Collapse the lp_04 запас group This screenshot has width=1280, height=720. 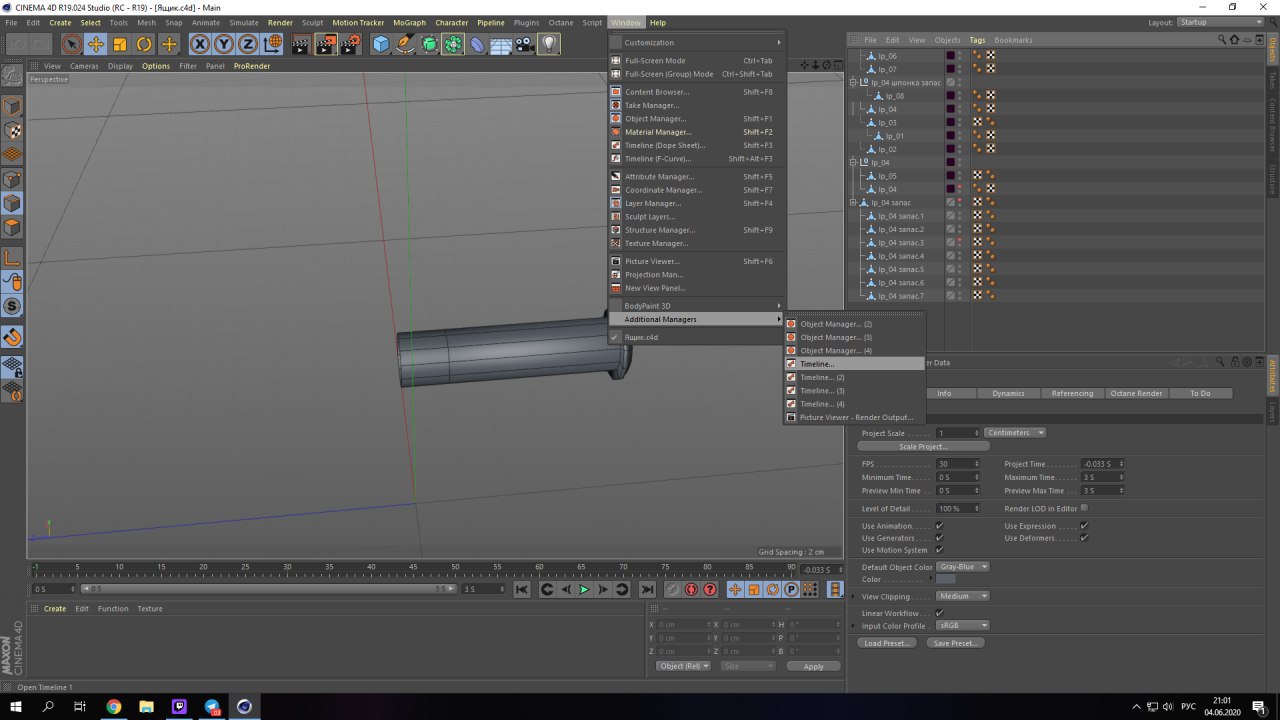point(853,202)
